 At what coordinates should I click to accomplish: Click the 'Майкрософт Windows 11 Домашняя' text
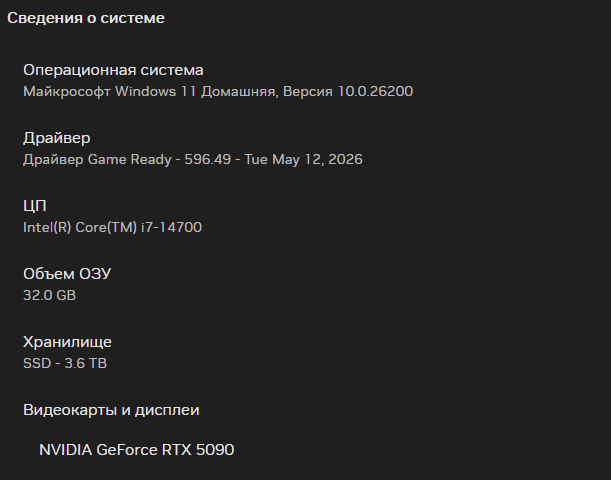pos(150,92)
